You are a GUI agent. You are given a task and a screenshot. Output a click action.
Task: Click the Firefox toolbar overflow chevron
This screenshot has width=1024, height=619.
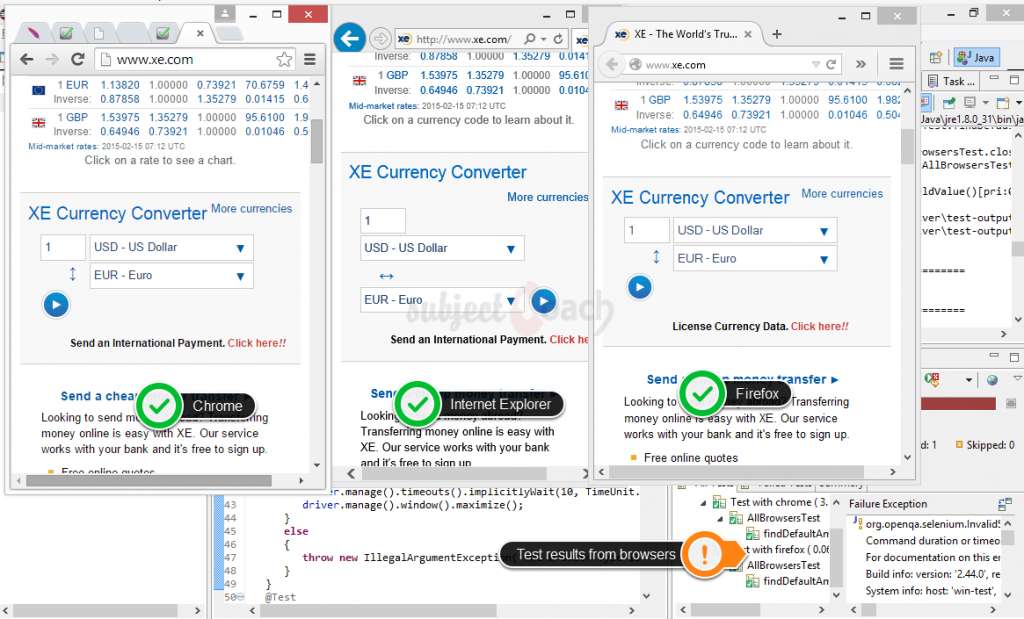click(x=861, y=64)
